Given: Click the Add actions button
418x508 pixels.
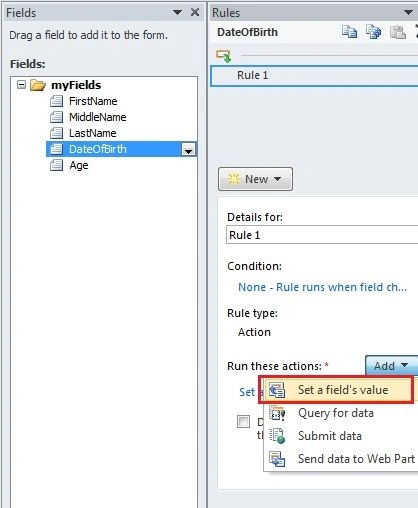Looking at the screenshot, I should 392,366.
